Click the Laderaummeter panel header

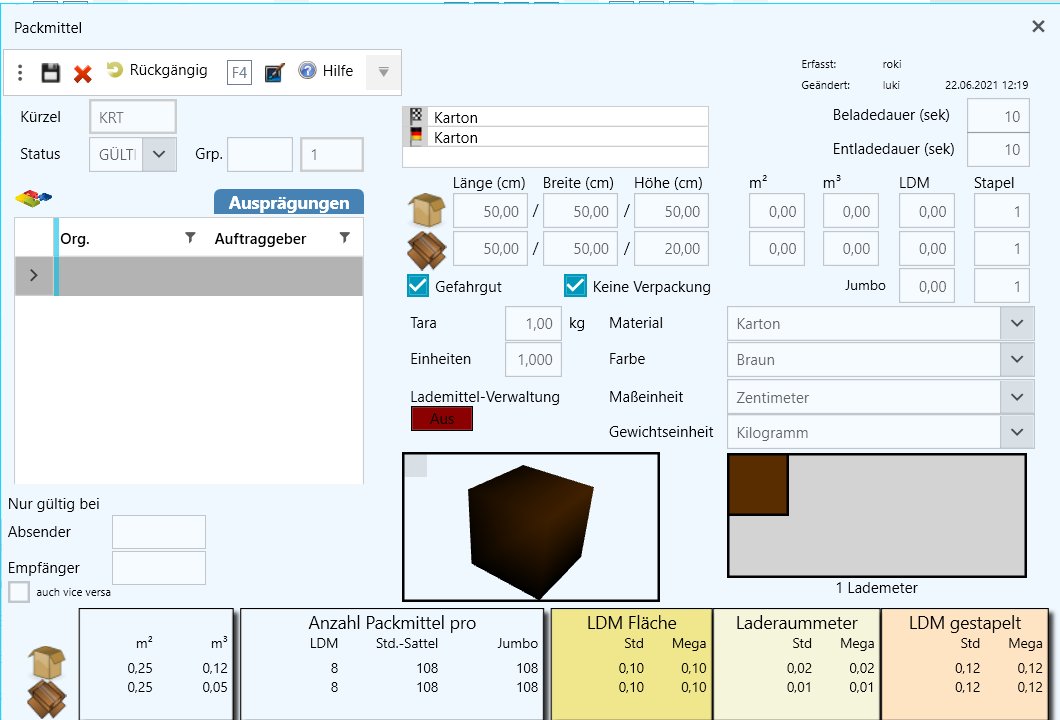coord(796,623)
